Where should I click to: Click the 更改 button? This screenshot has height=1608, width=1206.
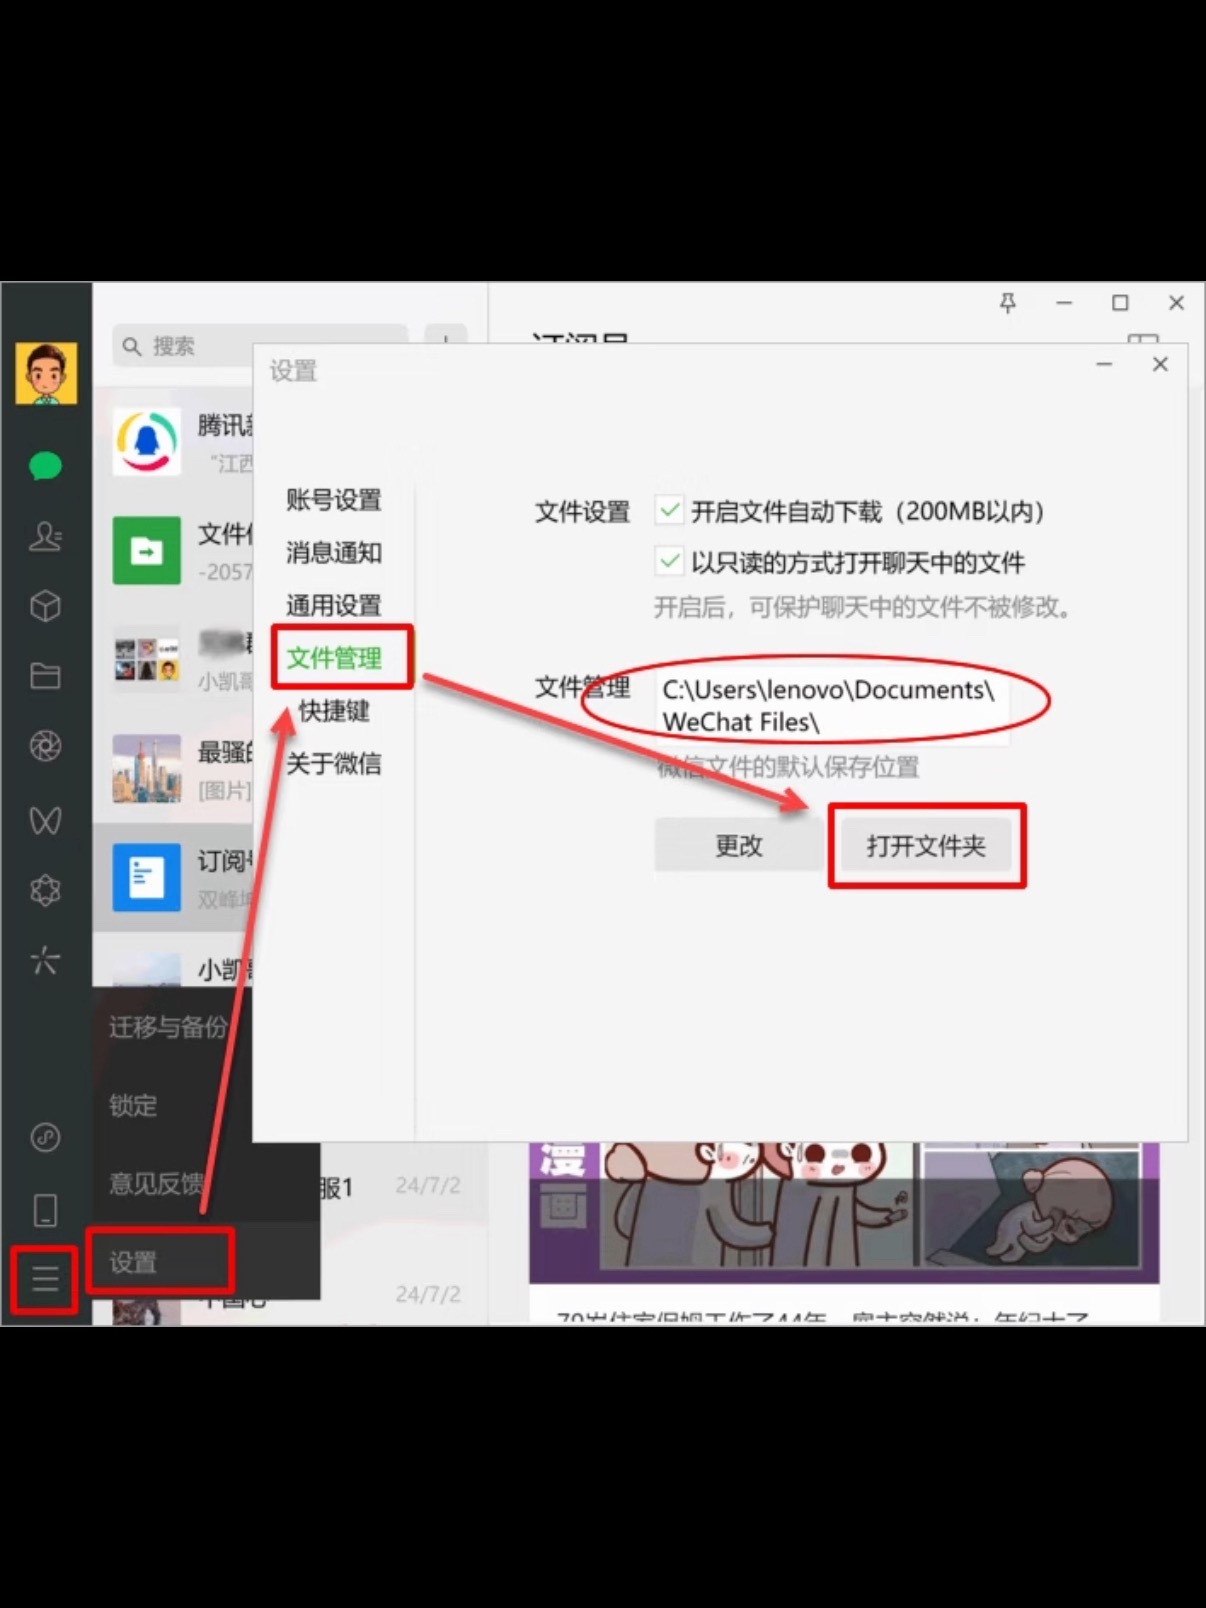(x=738, y=846)
